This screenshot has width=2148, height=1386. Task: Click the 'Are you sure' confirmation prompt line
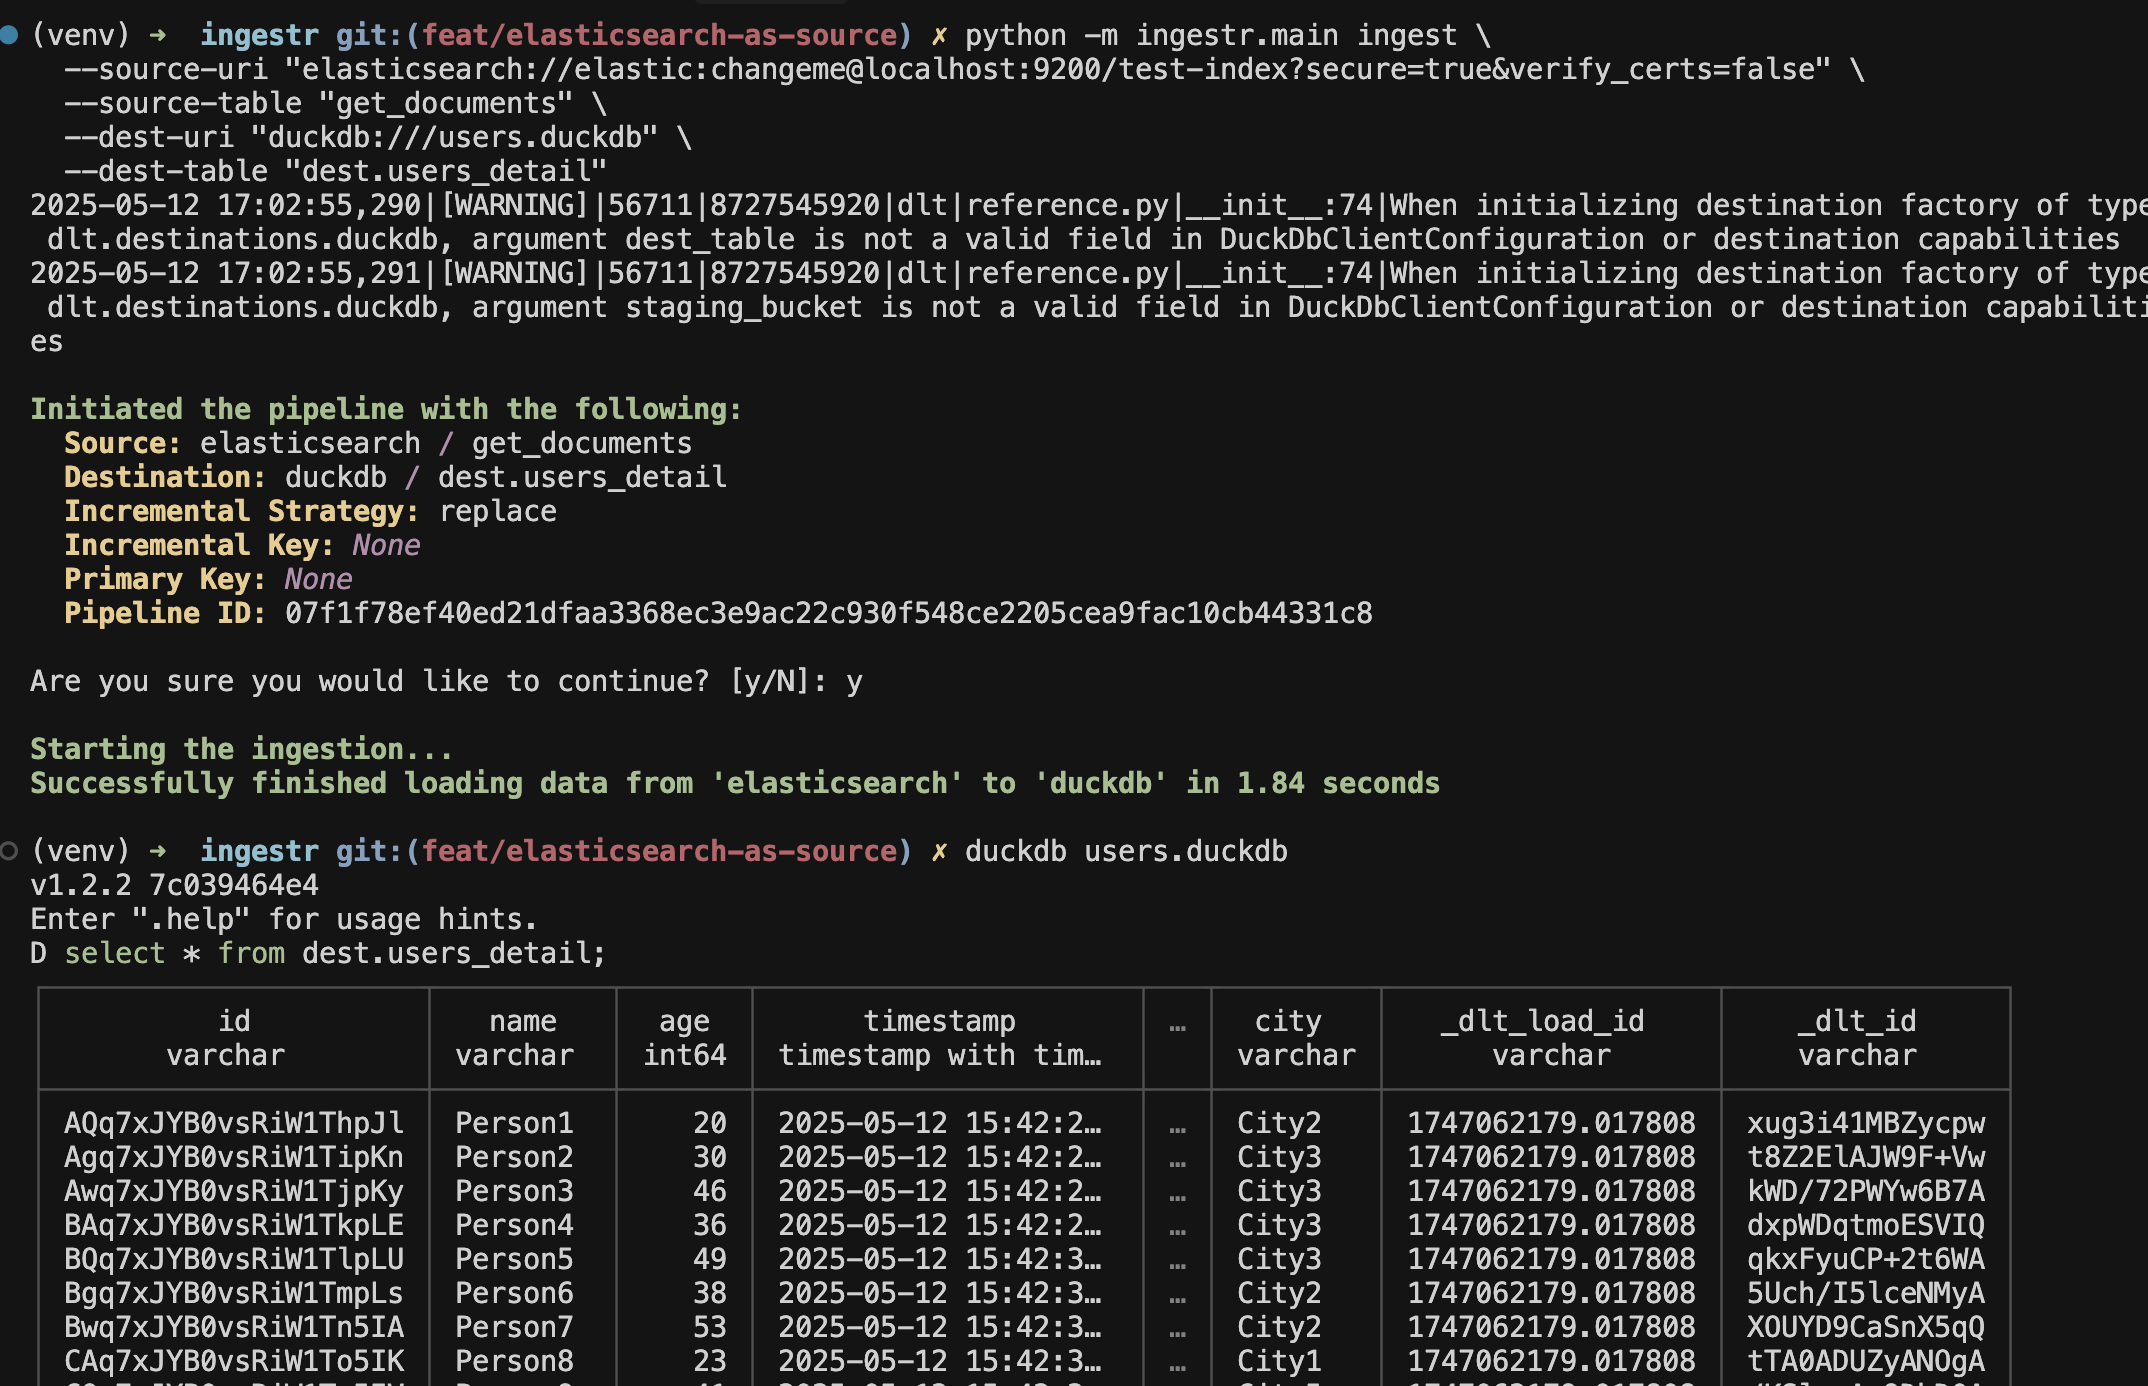point(446,681)
